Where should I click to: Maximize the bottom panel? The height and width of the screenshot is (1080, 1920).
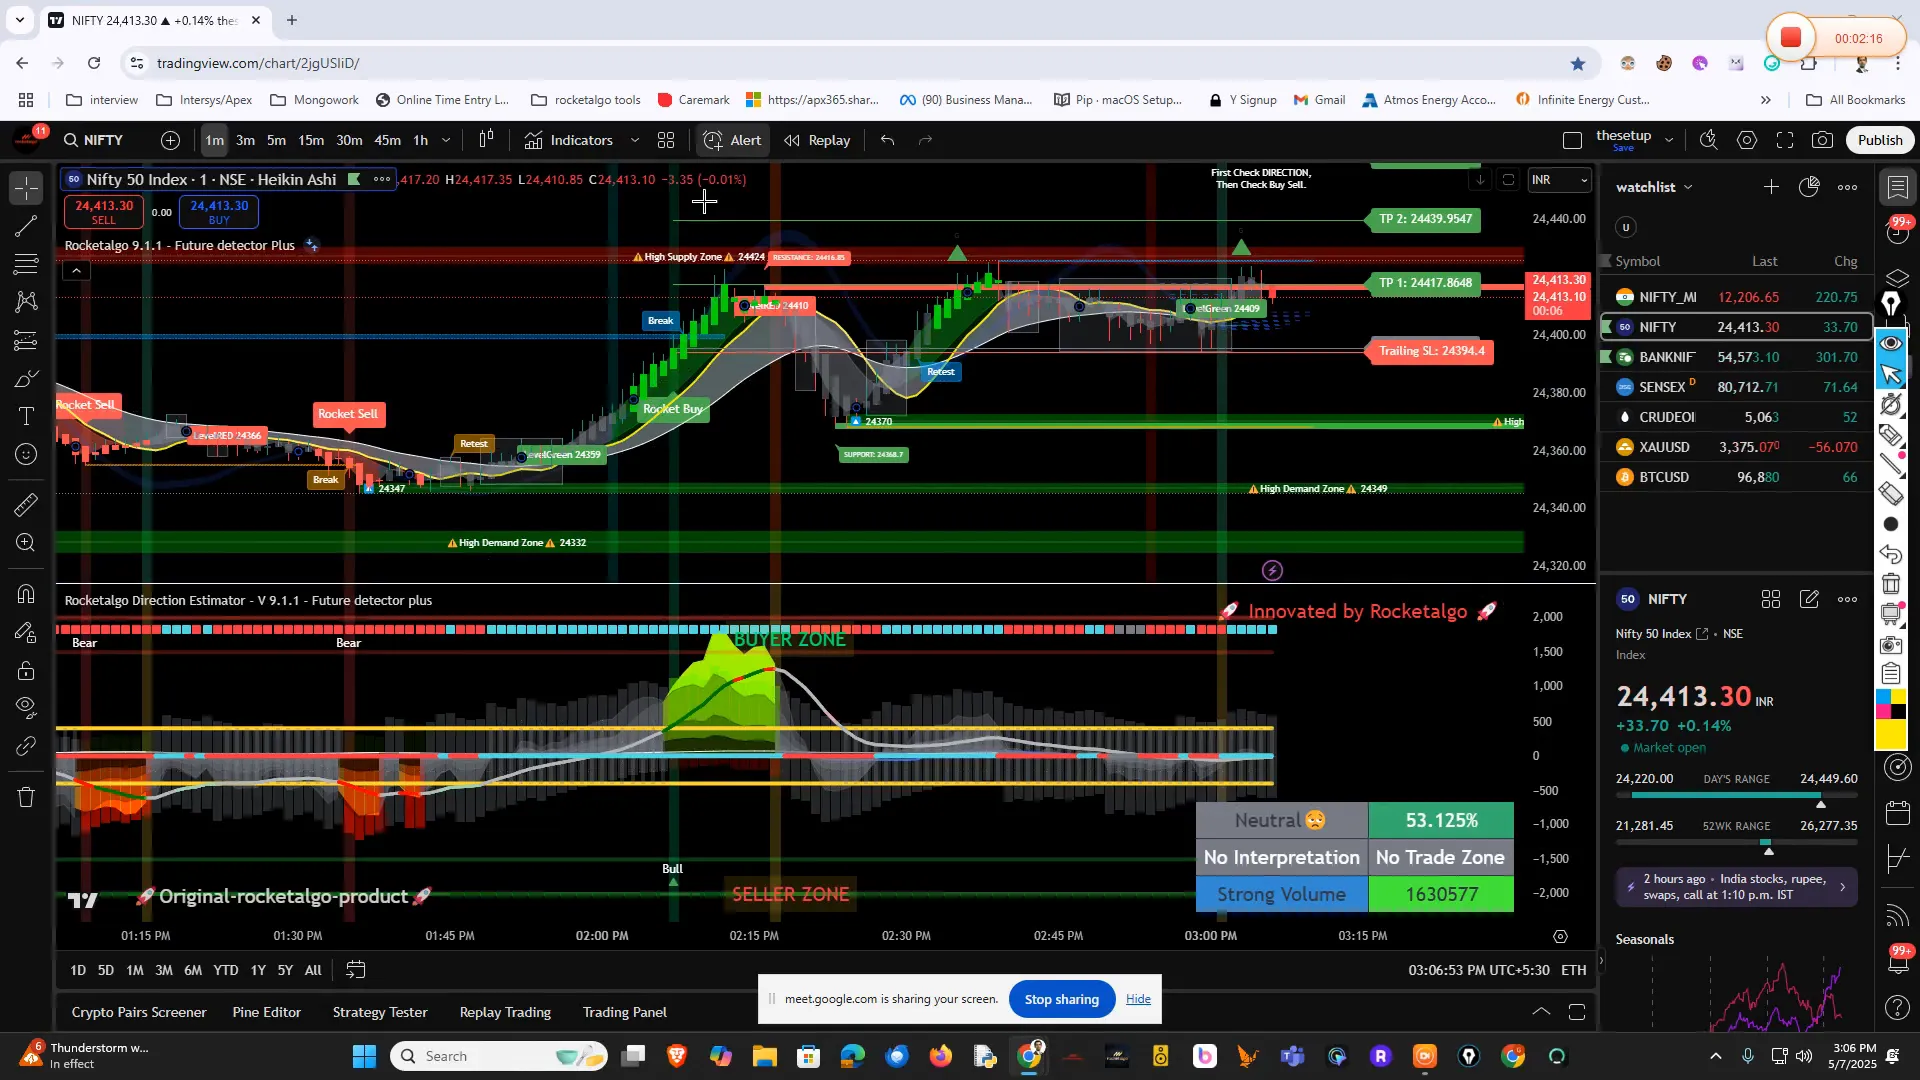(1577, 1012)
